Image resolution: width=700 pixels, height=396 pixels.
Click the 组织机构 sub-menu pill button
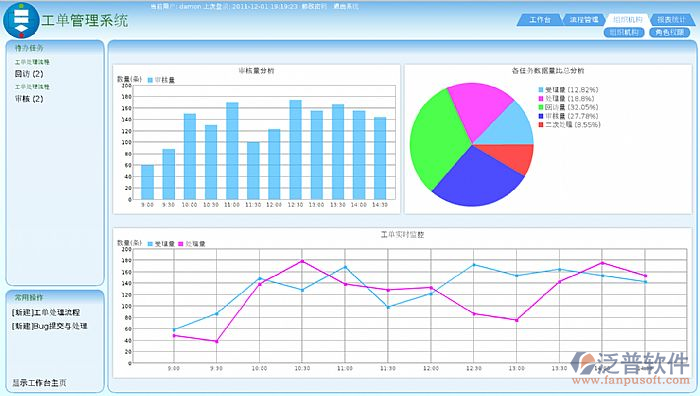[x=624, y=33]
